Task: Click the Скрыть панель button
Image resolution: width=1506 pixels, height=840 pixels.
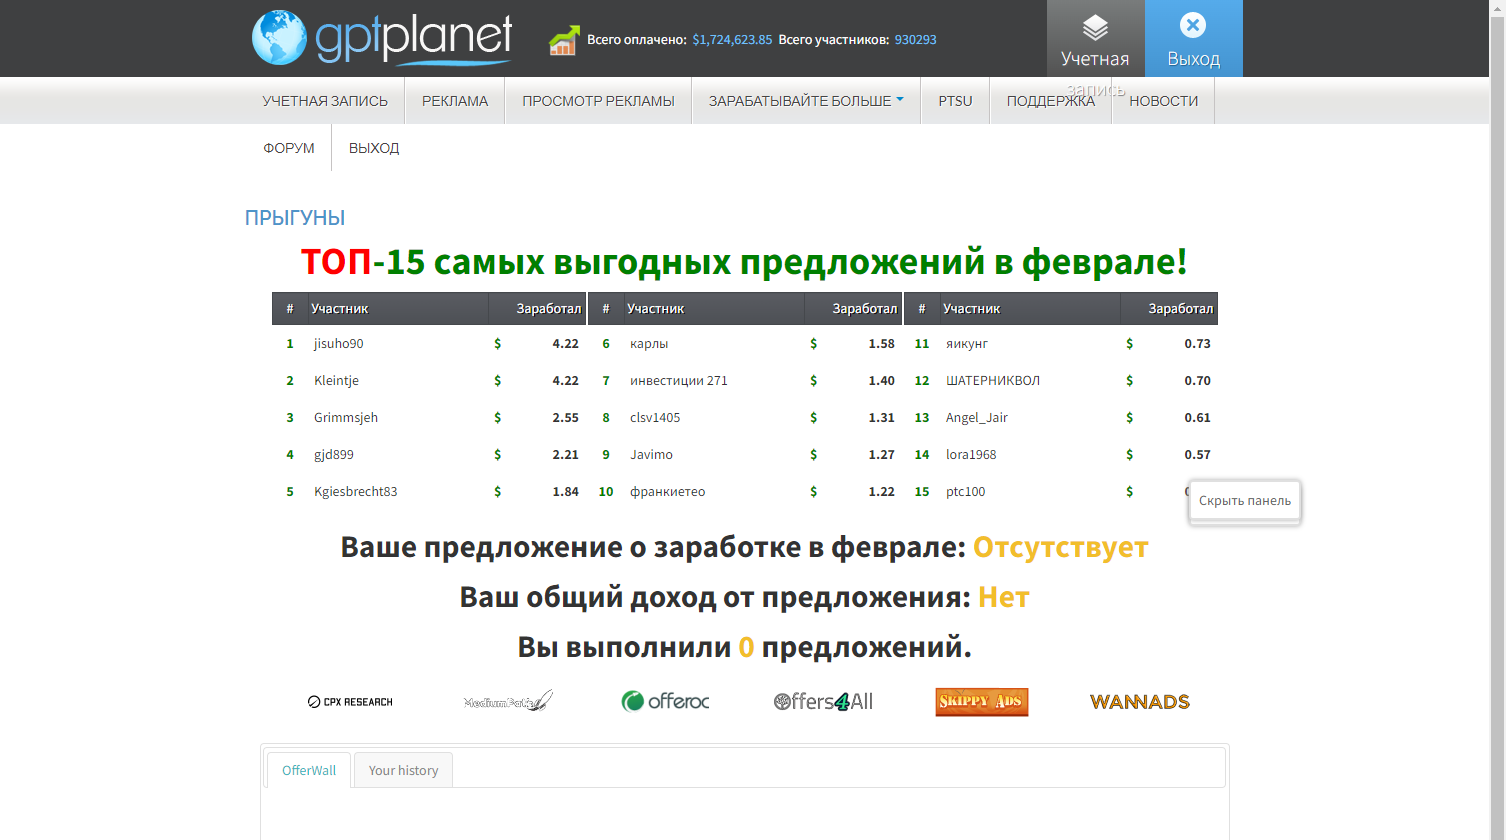Action: point(1245,501)
